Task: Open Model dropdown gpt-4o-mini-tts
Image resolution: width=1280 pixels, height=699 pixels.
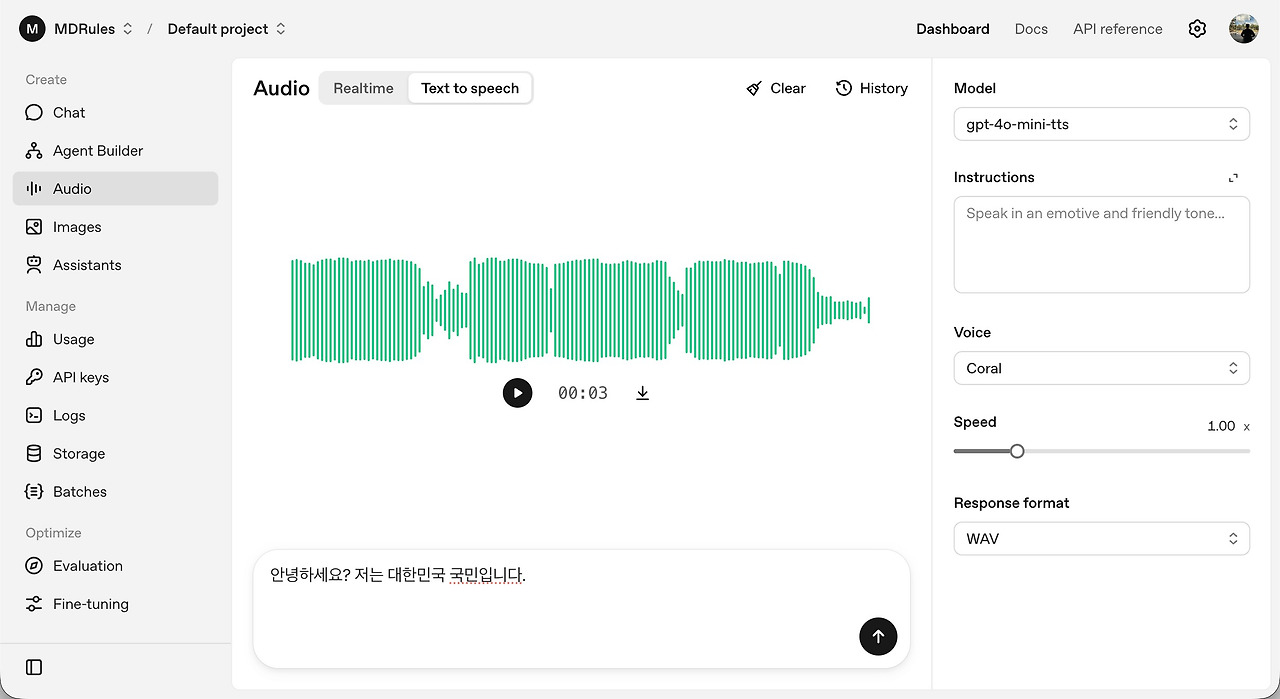Action: pos(1102,124)
